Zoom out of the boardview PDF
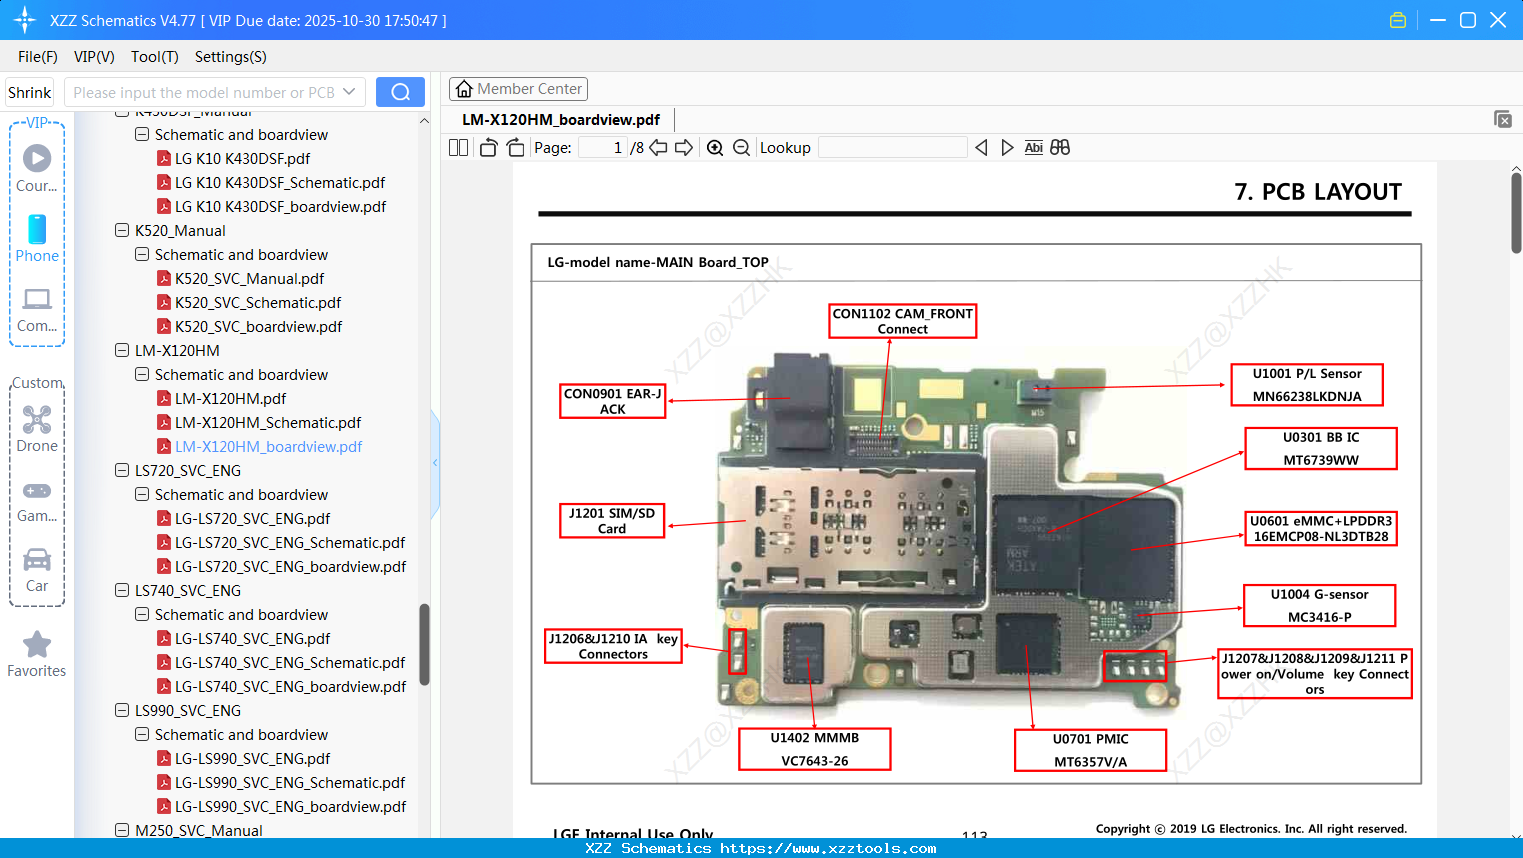This screenshot has width=1523, height=858. coord(741,147)
